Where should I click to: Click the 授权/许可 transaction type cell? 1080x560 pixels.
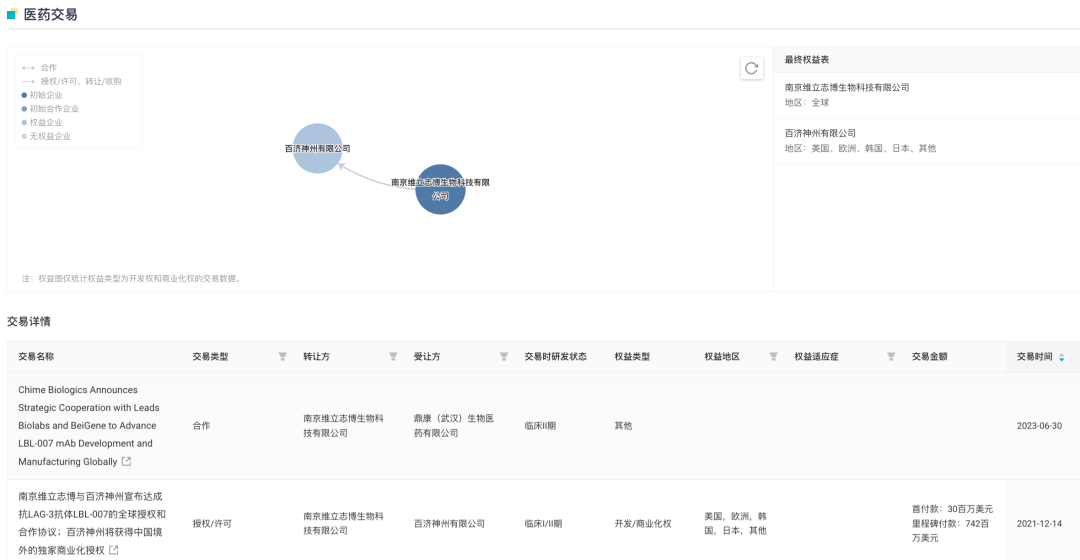pos(211,523)
